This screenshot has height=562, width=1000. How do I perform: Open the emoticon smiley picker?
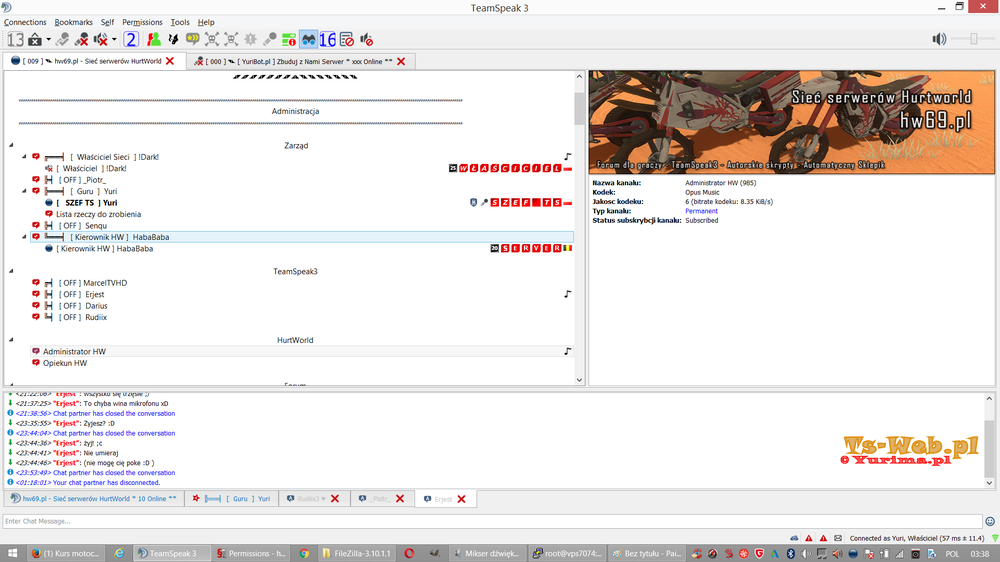[990, 521]
